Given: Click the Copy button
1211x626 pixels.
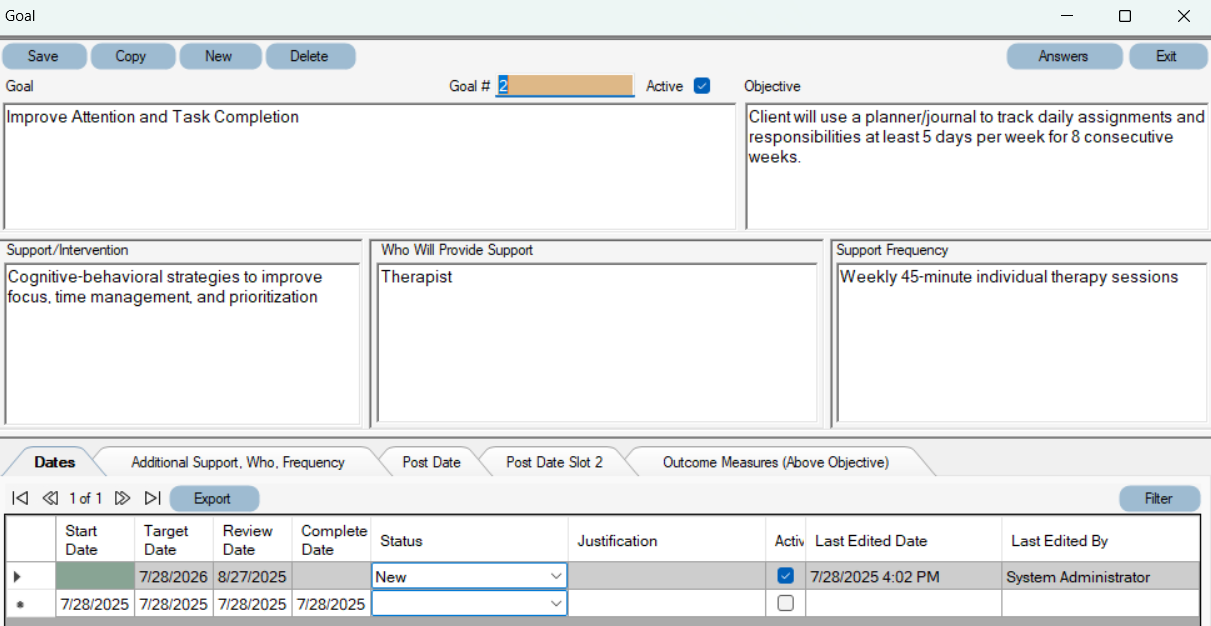Looking at the screenshot, I should (132, 56).
